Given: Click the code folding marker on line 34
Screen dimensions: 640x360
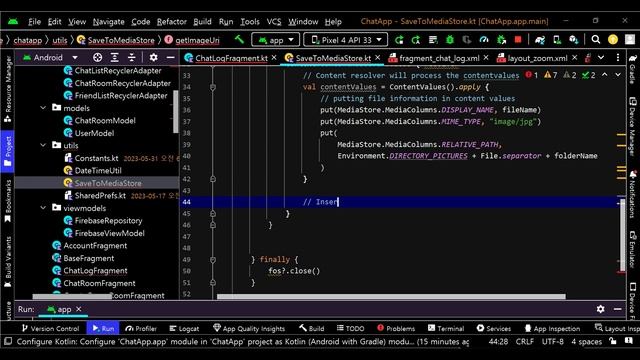Looking at the screenshot, I should tap(213, 87).
